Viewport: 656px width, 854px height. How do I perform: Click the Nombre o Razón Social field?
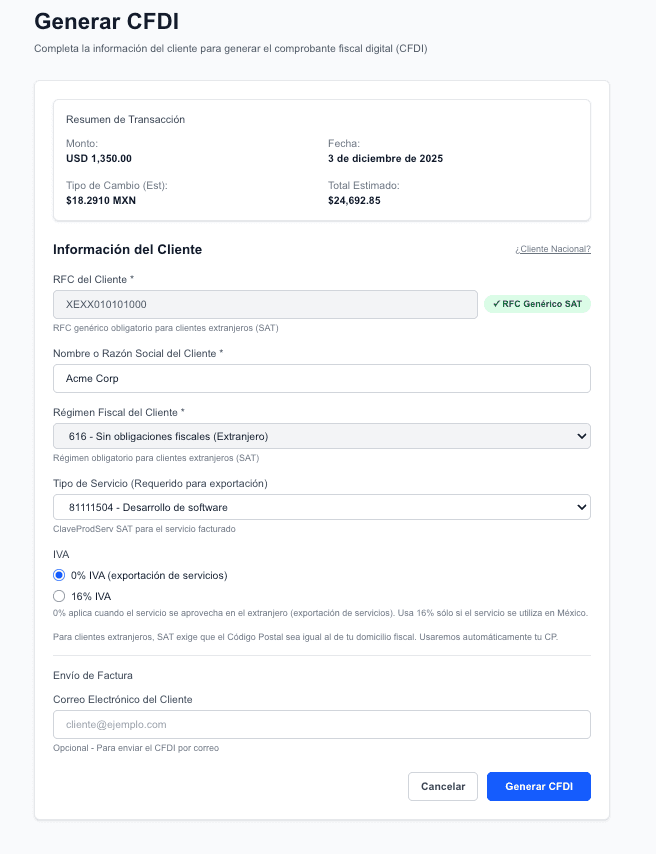pos(321,378)
